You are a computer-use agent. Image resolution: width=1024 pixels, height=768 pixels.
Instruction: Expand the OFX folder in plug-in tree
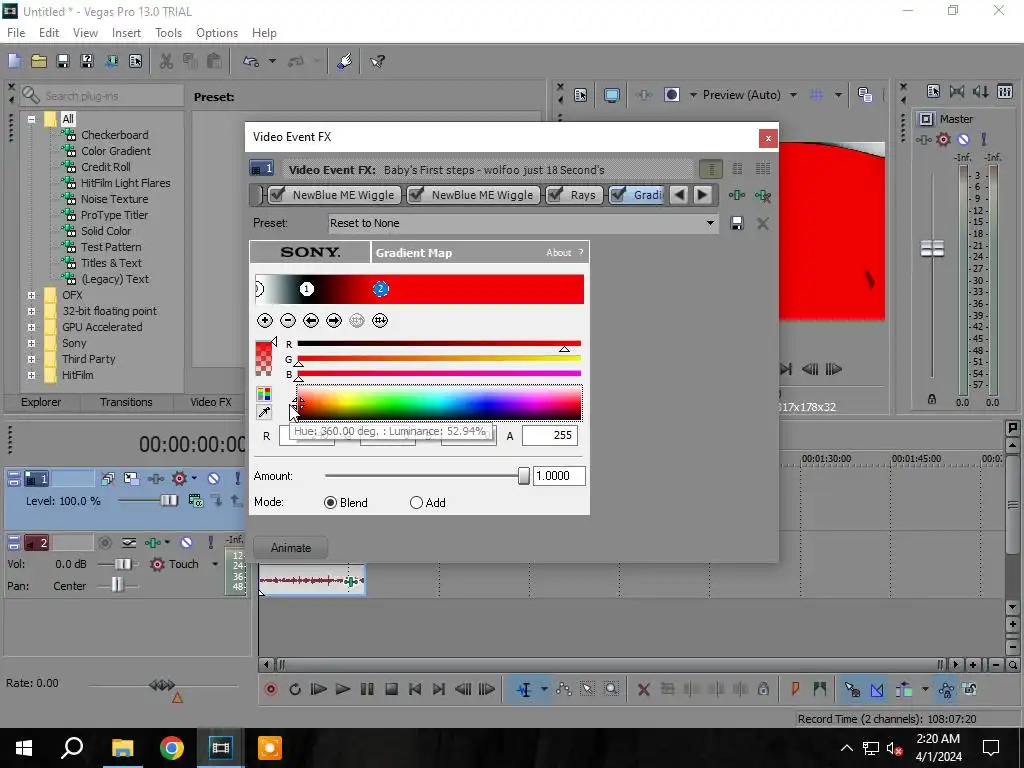point(31,295)
